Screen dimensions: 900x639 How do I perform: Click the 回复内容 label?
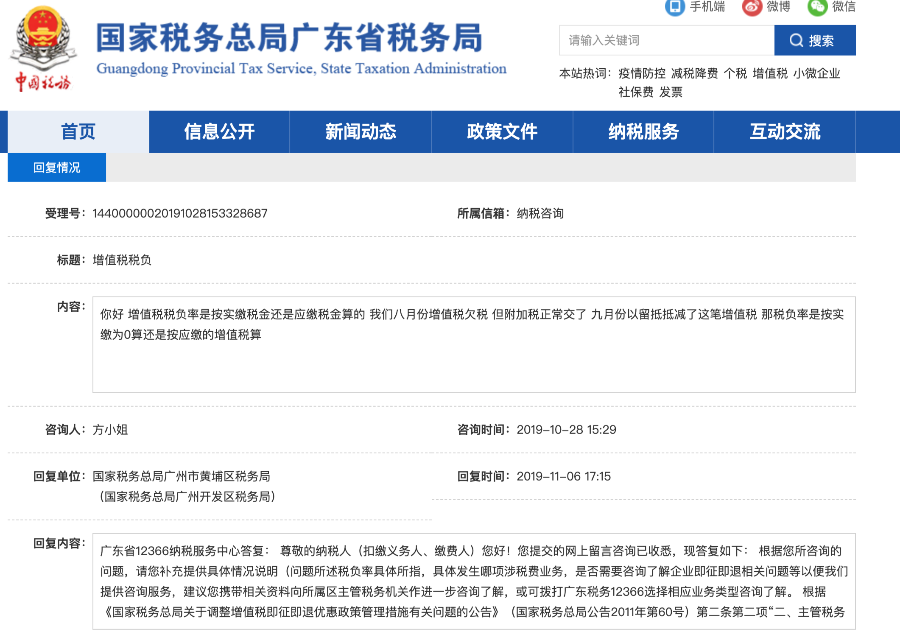59,543
